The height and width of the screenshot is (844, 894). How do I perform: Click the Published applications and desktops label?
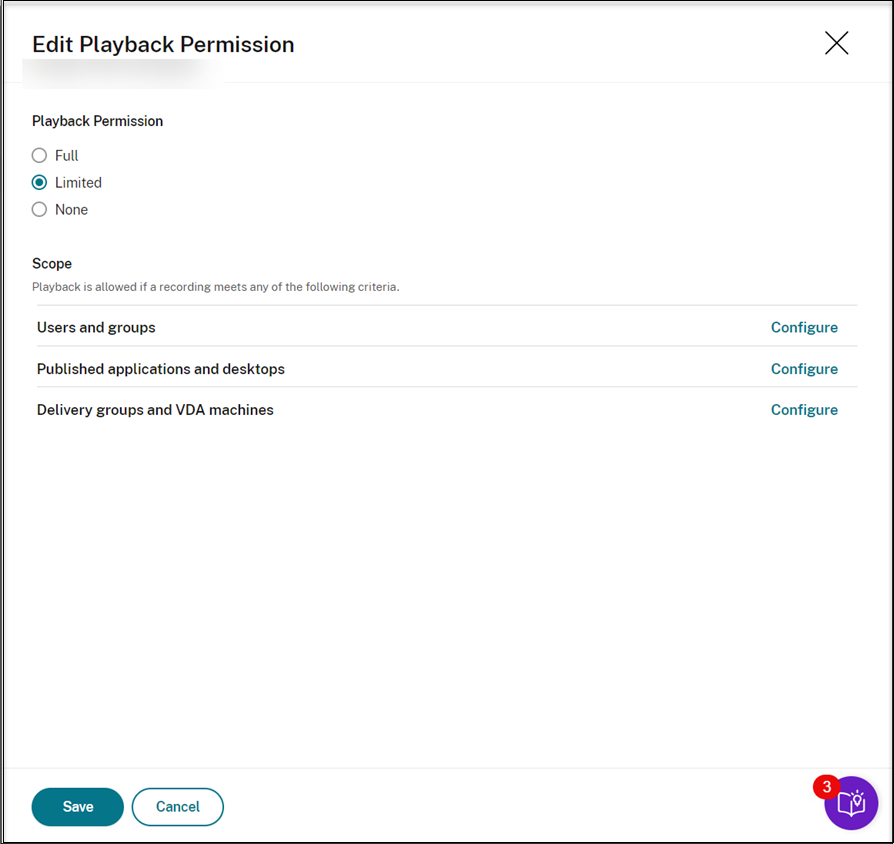point(161,369)
